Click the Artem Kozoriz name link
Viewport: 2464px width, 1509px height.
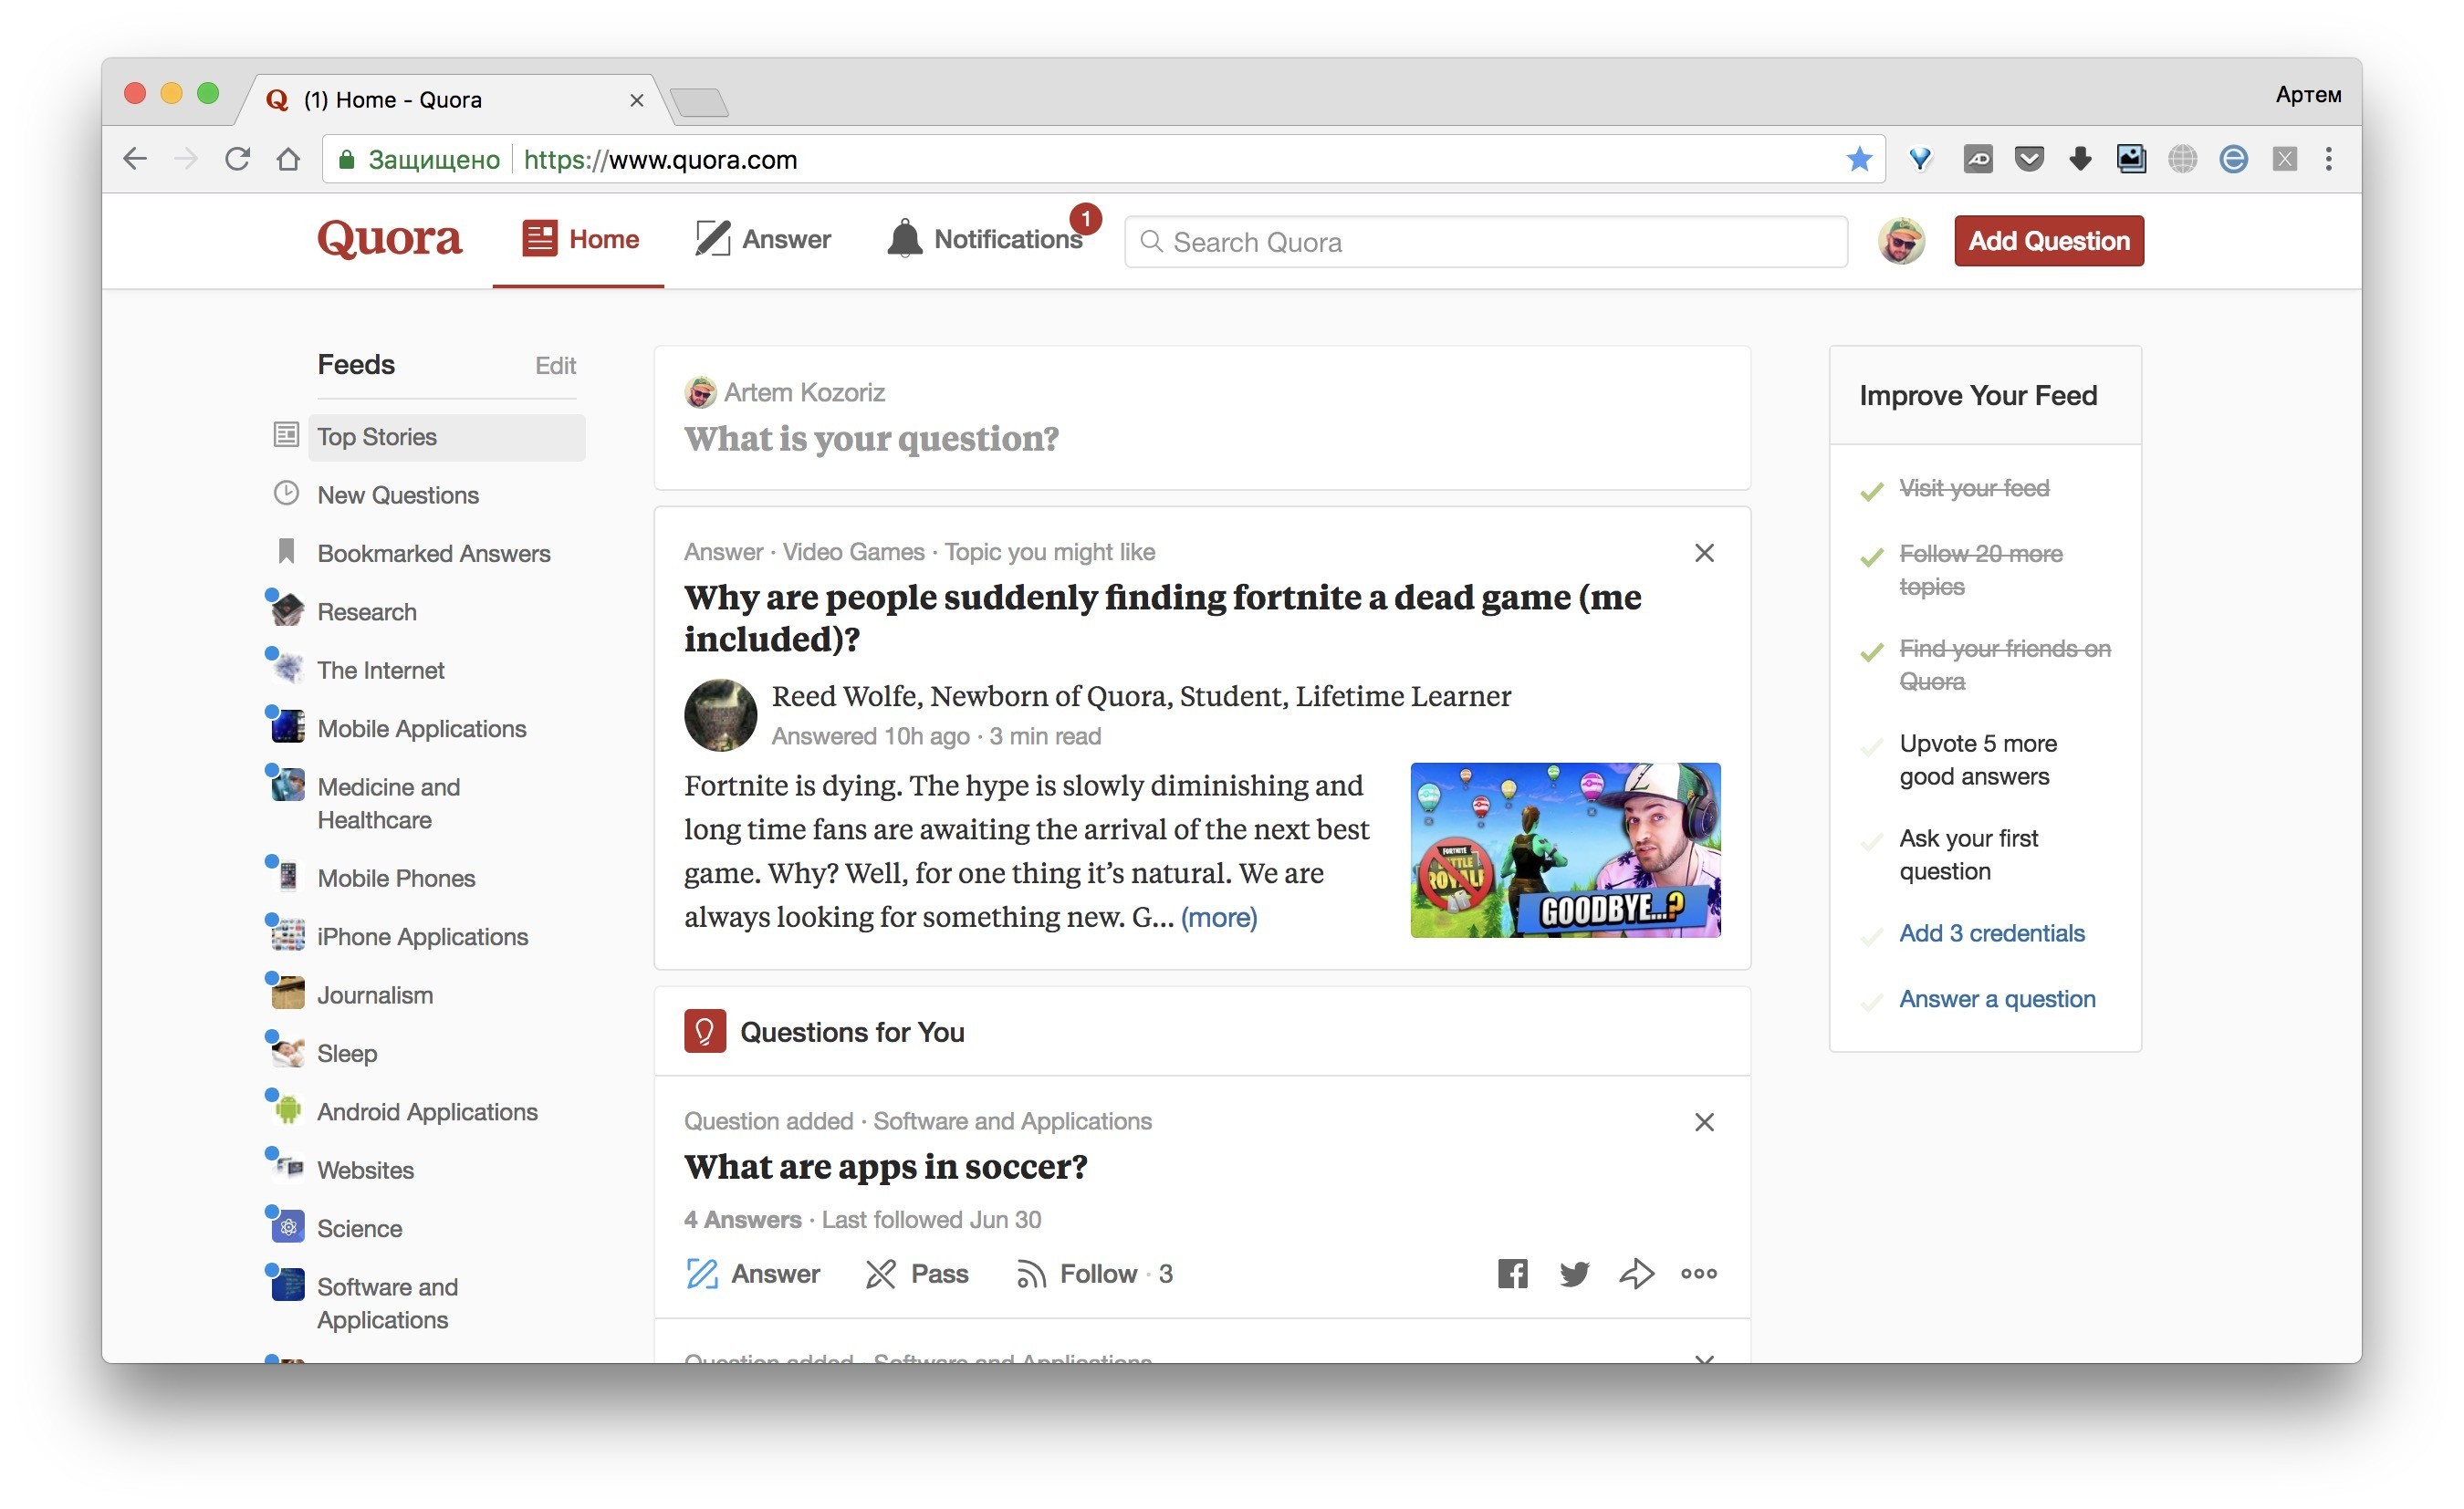click(804, 393)
